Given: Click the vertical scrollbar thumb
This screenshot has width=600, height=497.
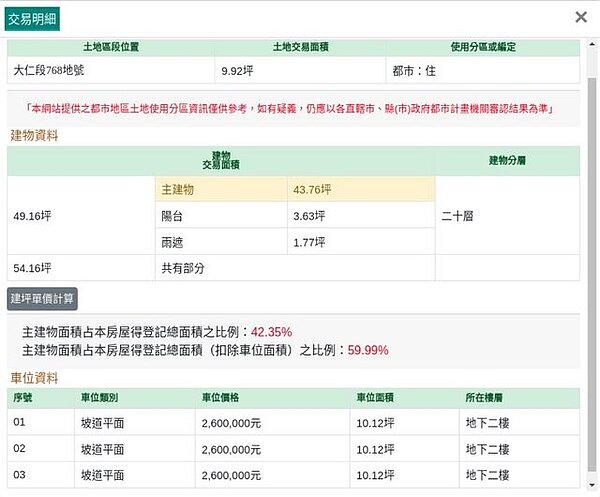Looking at the screenshot, I should tap(592, 274).
